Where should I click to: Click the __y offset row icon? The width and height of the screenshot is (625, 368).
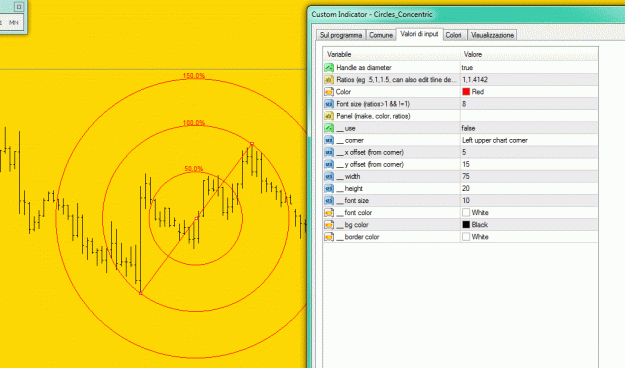pos(329,164)
